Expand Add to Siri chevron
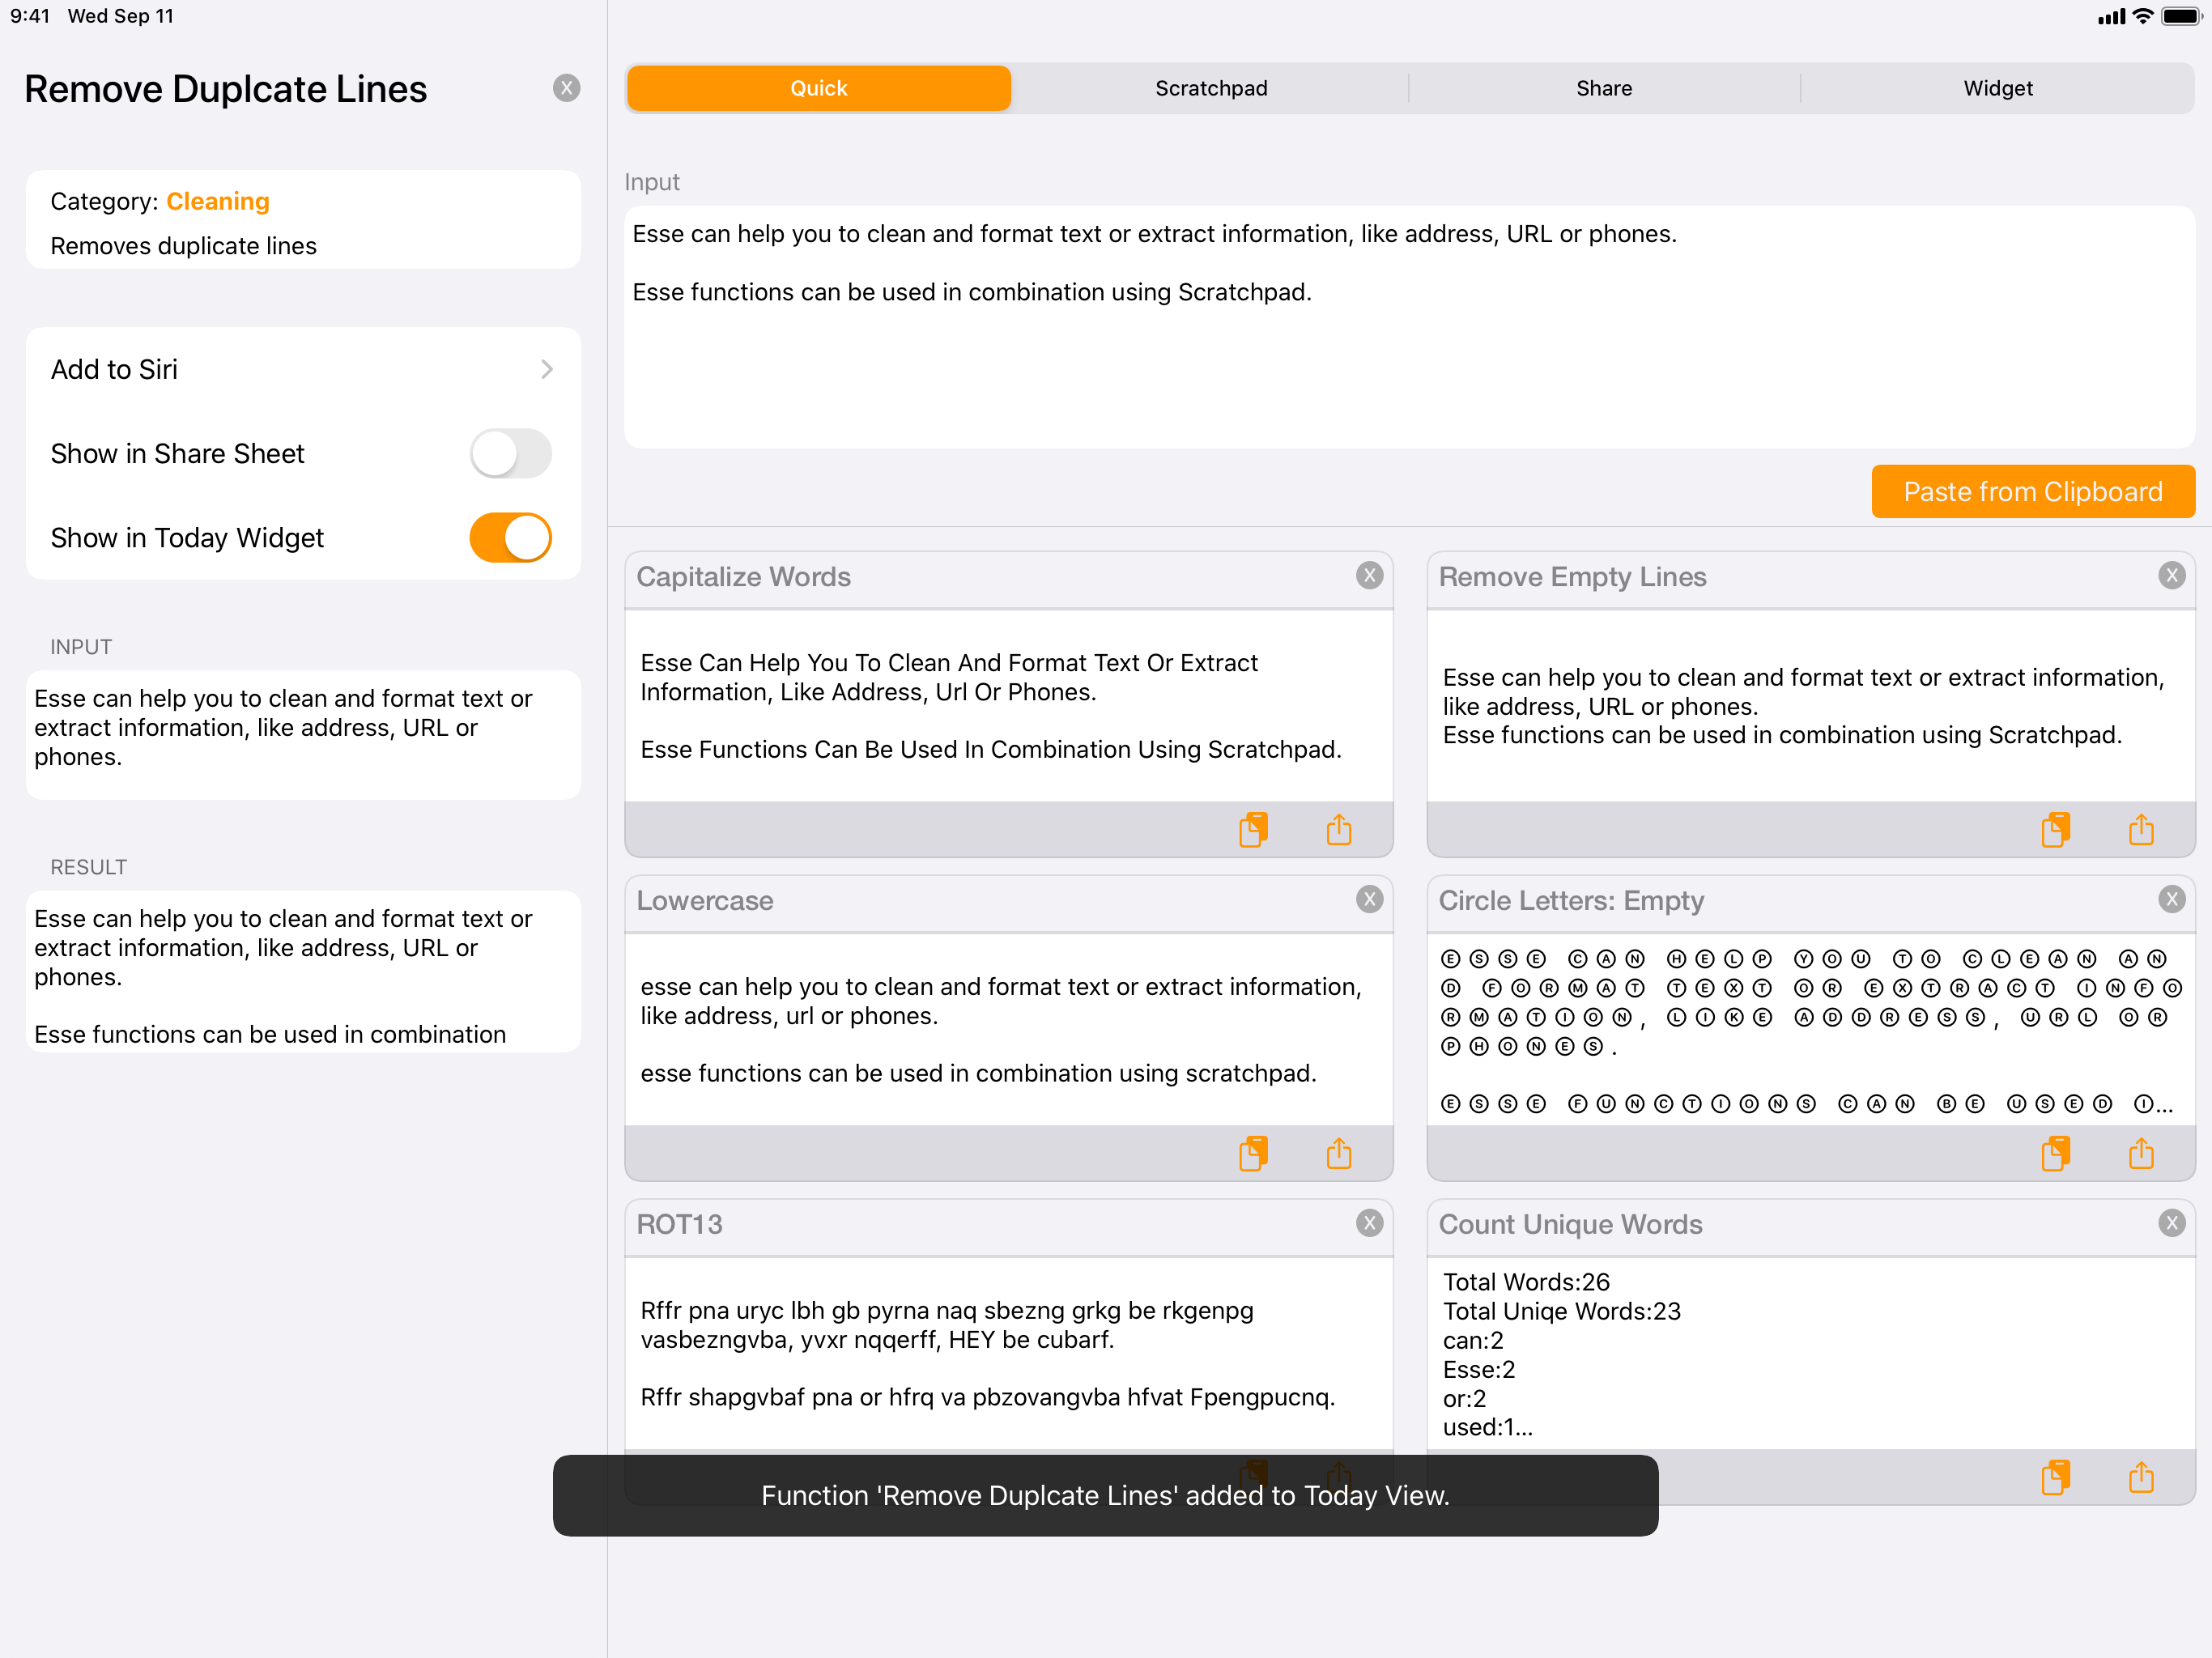This screenshot has height=1658, width=2212. [x=547, y=369]
